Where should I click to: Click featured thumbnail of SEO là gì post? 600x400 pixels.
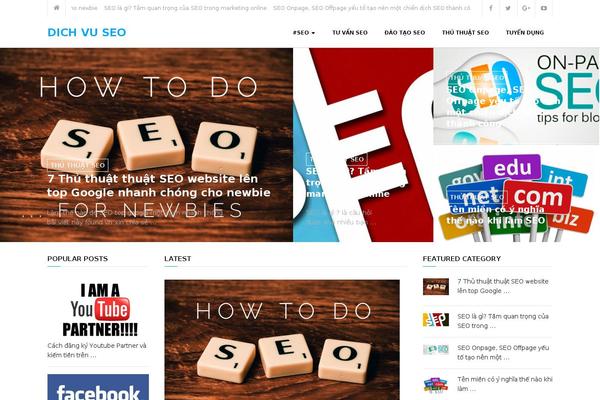tap(435, 320)
